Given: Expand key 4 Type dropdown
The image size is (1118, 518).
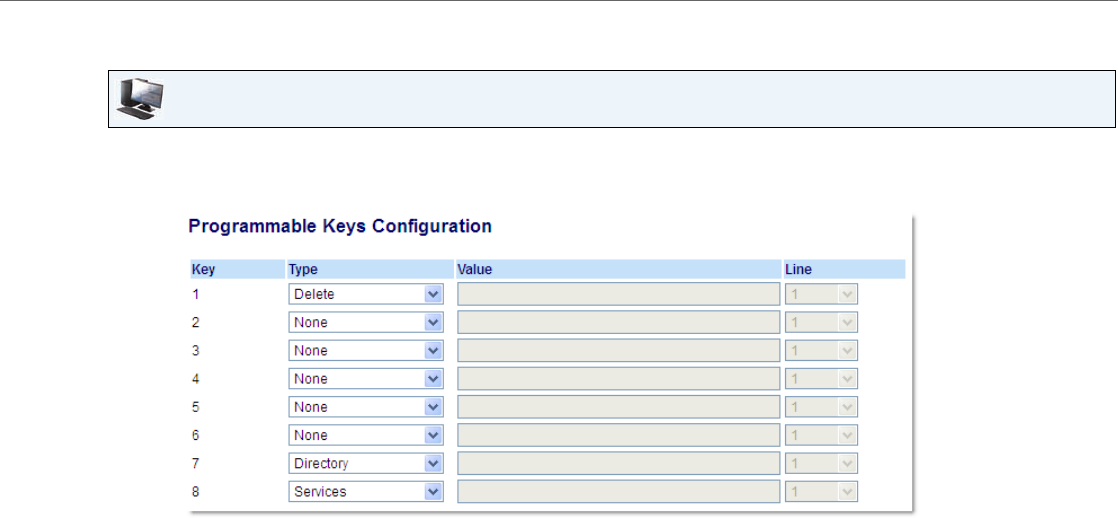Looking at the screenshot, I should pos(366,379).
